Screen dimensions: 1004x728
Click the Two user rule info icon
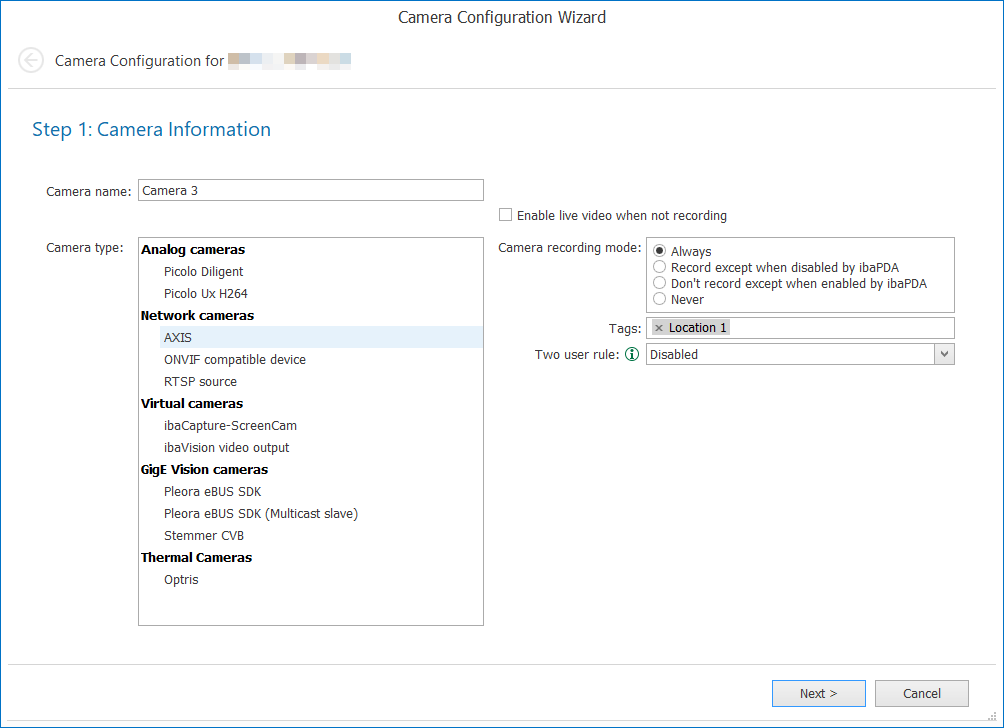(x=632, y=354)
